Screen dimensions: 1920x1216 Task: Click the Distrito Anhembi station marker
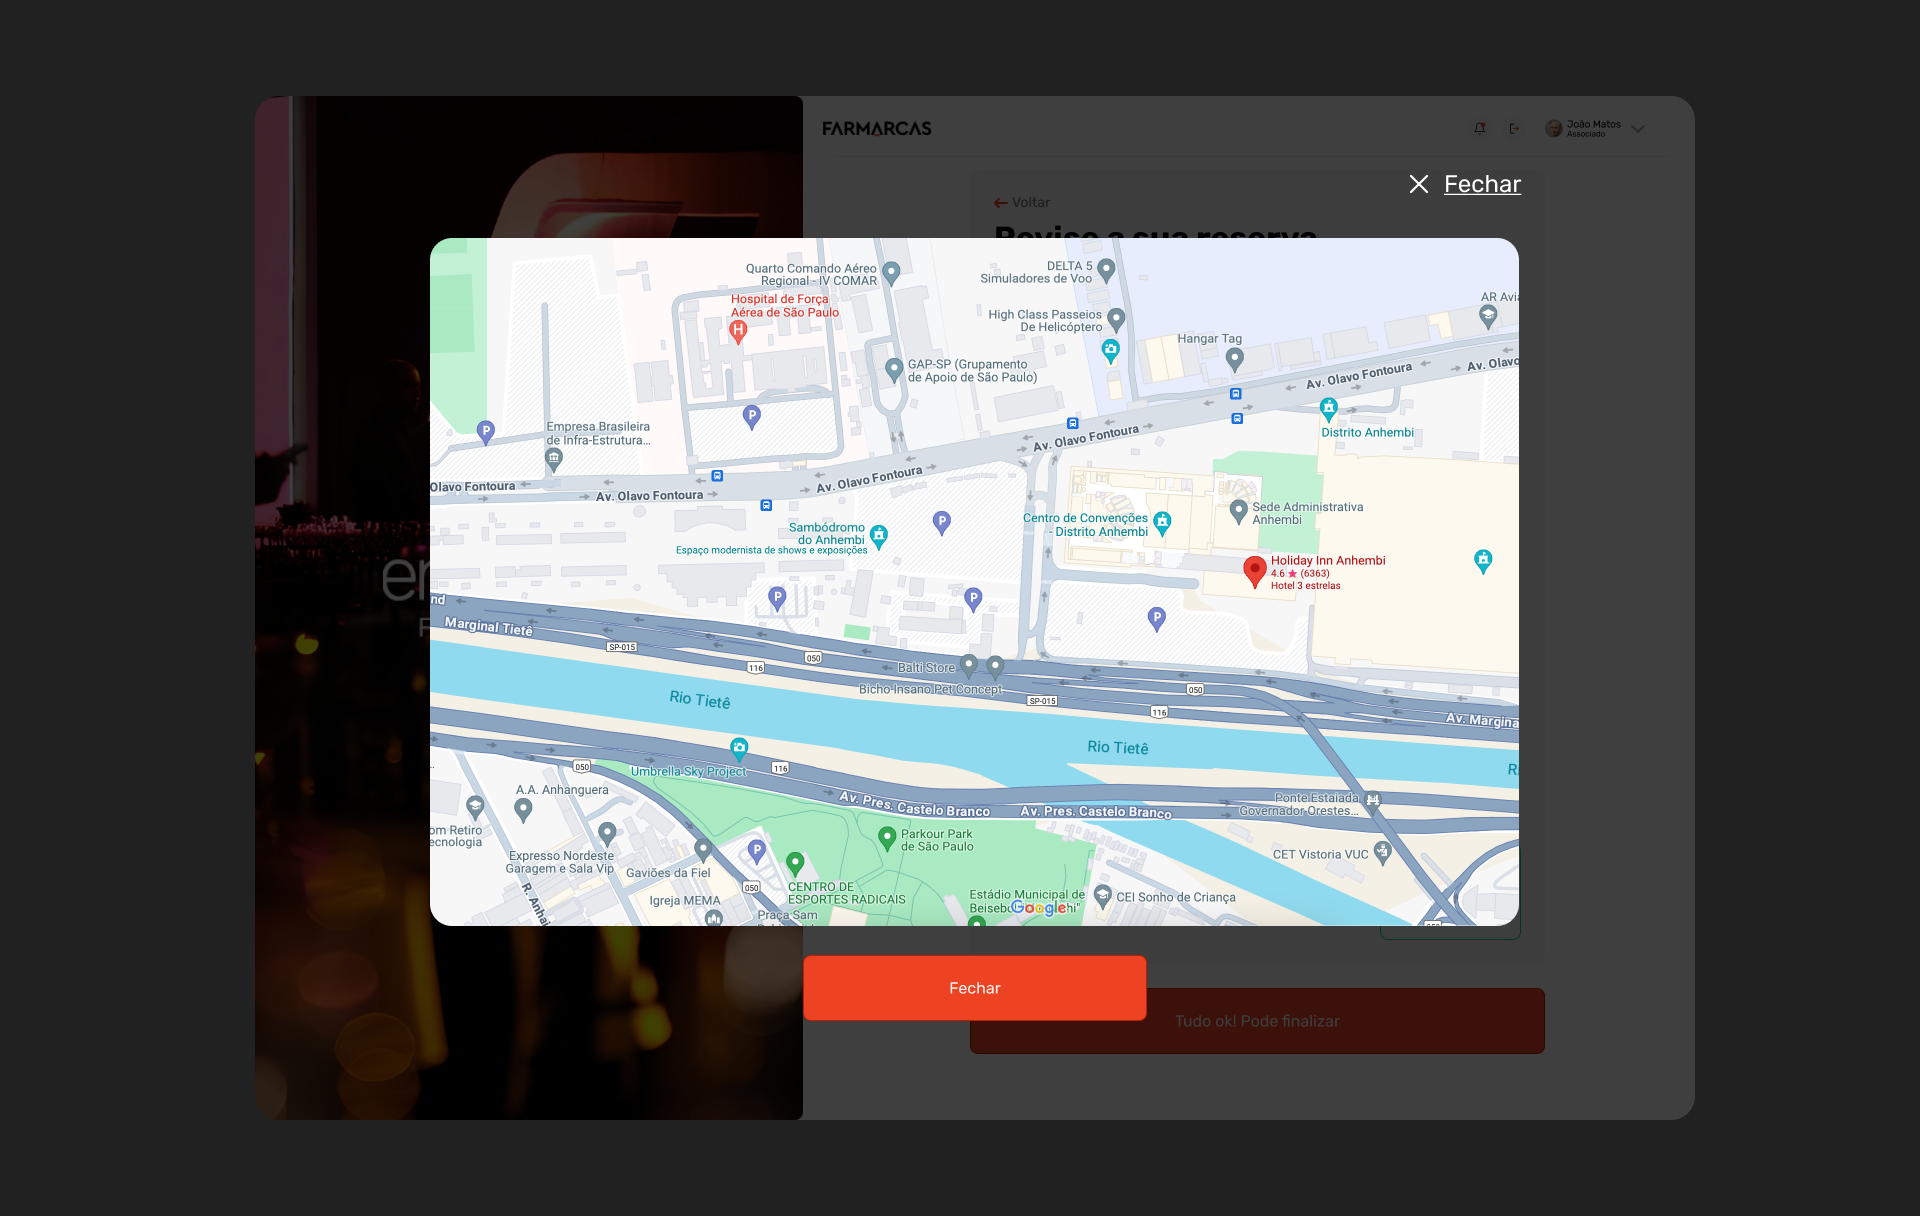coord(1328,408)
